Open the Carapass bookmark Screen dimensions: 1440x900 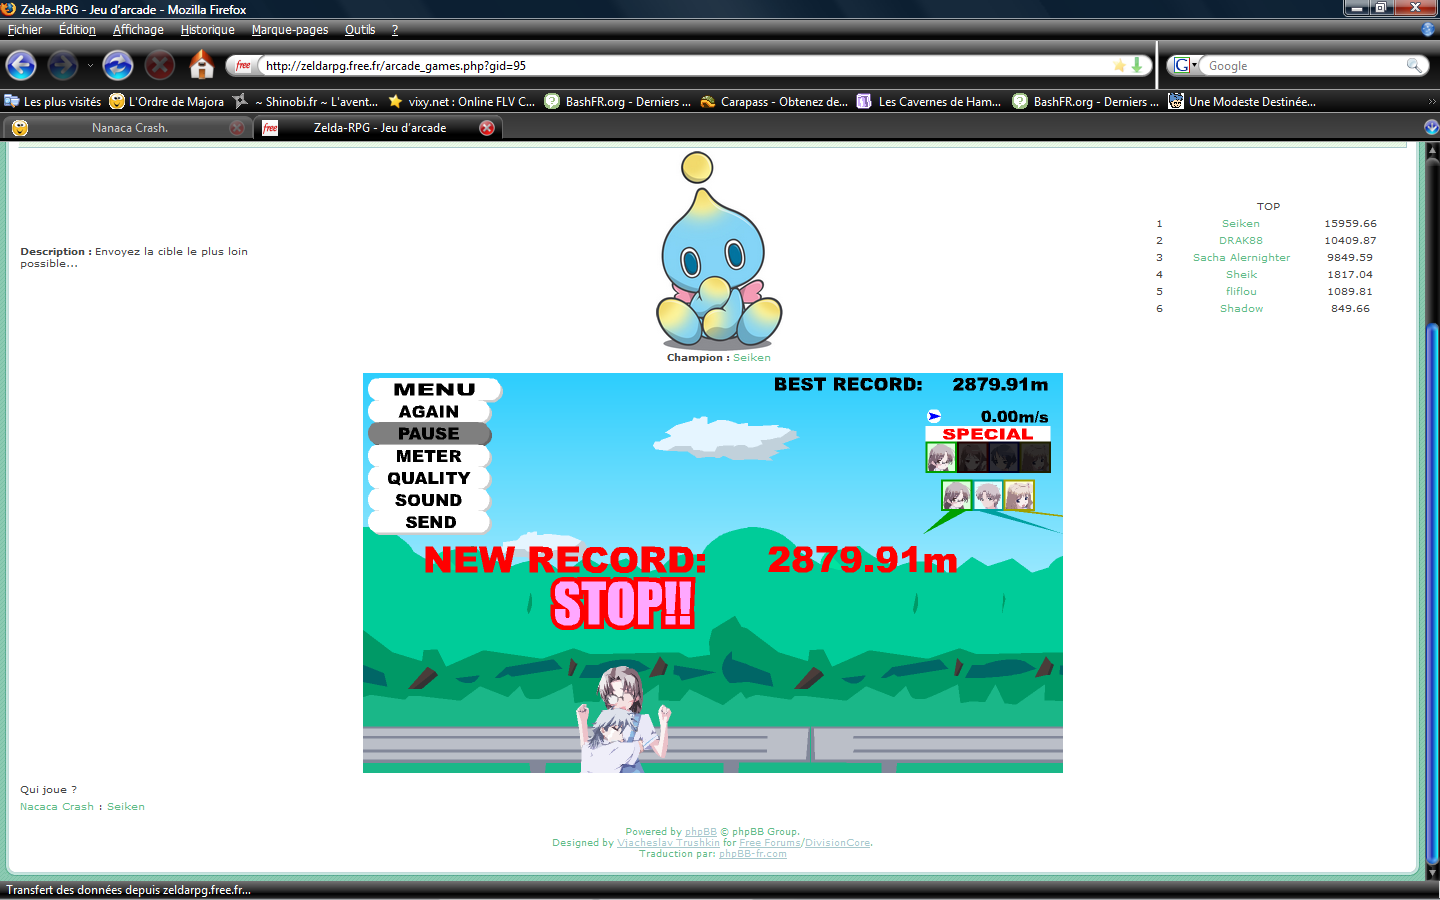click(774, 102)
